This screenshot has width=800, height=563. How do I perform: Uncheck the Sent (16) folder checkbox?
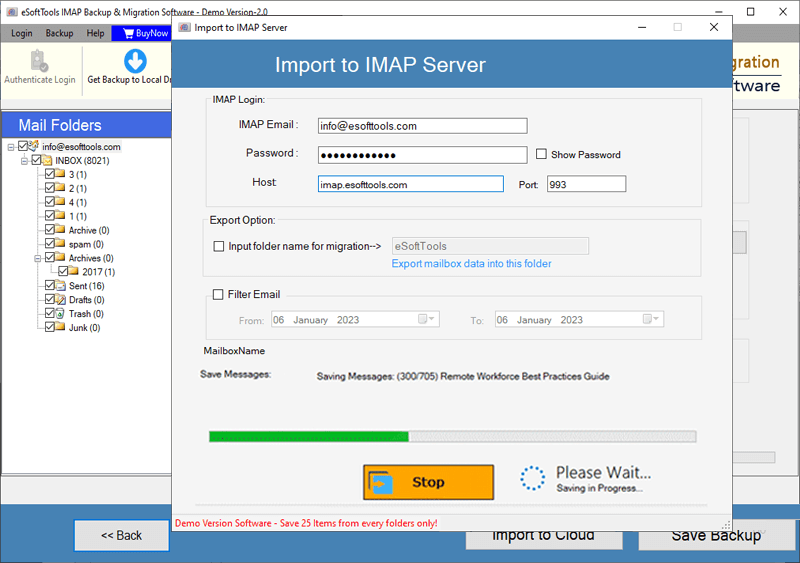(x=49, y=285)
